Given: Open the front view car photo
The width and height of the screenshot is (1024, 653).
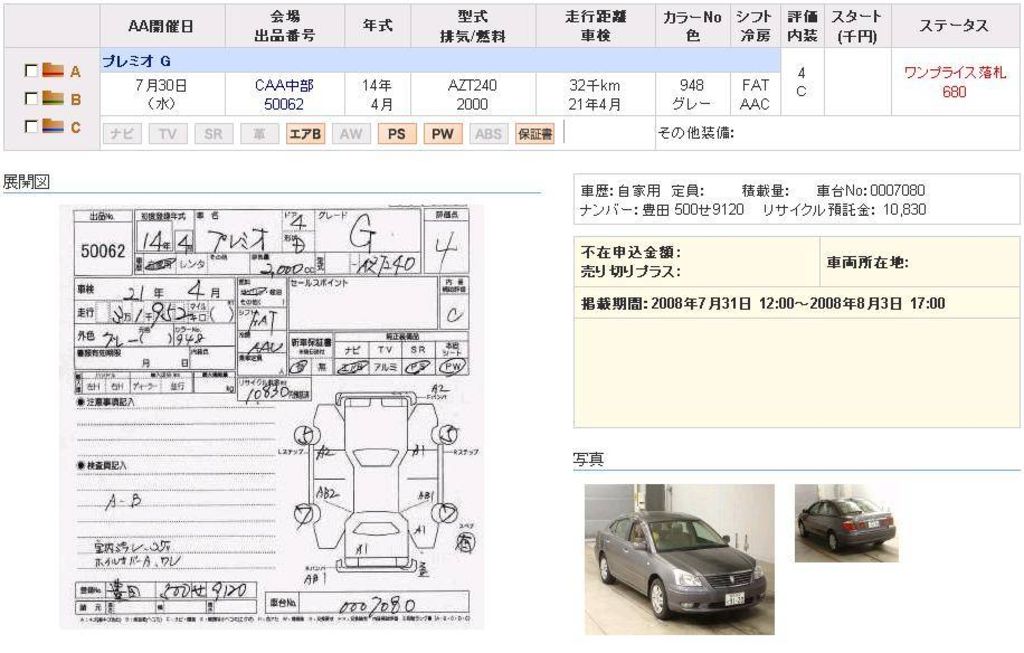Looking at the screenshot, I should click(679, 558).
